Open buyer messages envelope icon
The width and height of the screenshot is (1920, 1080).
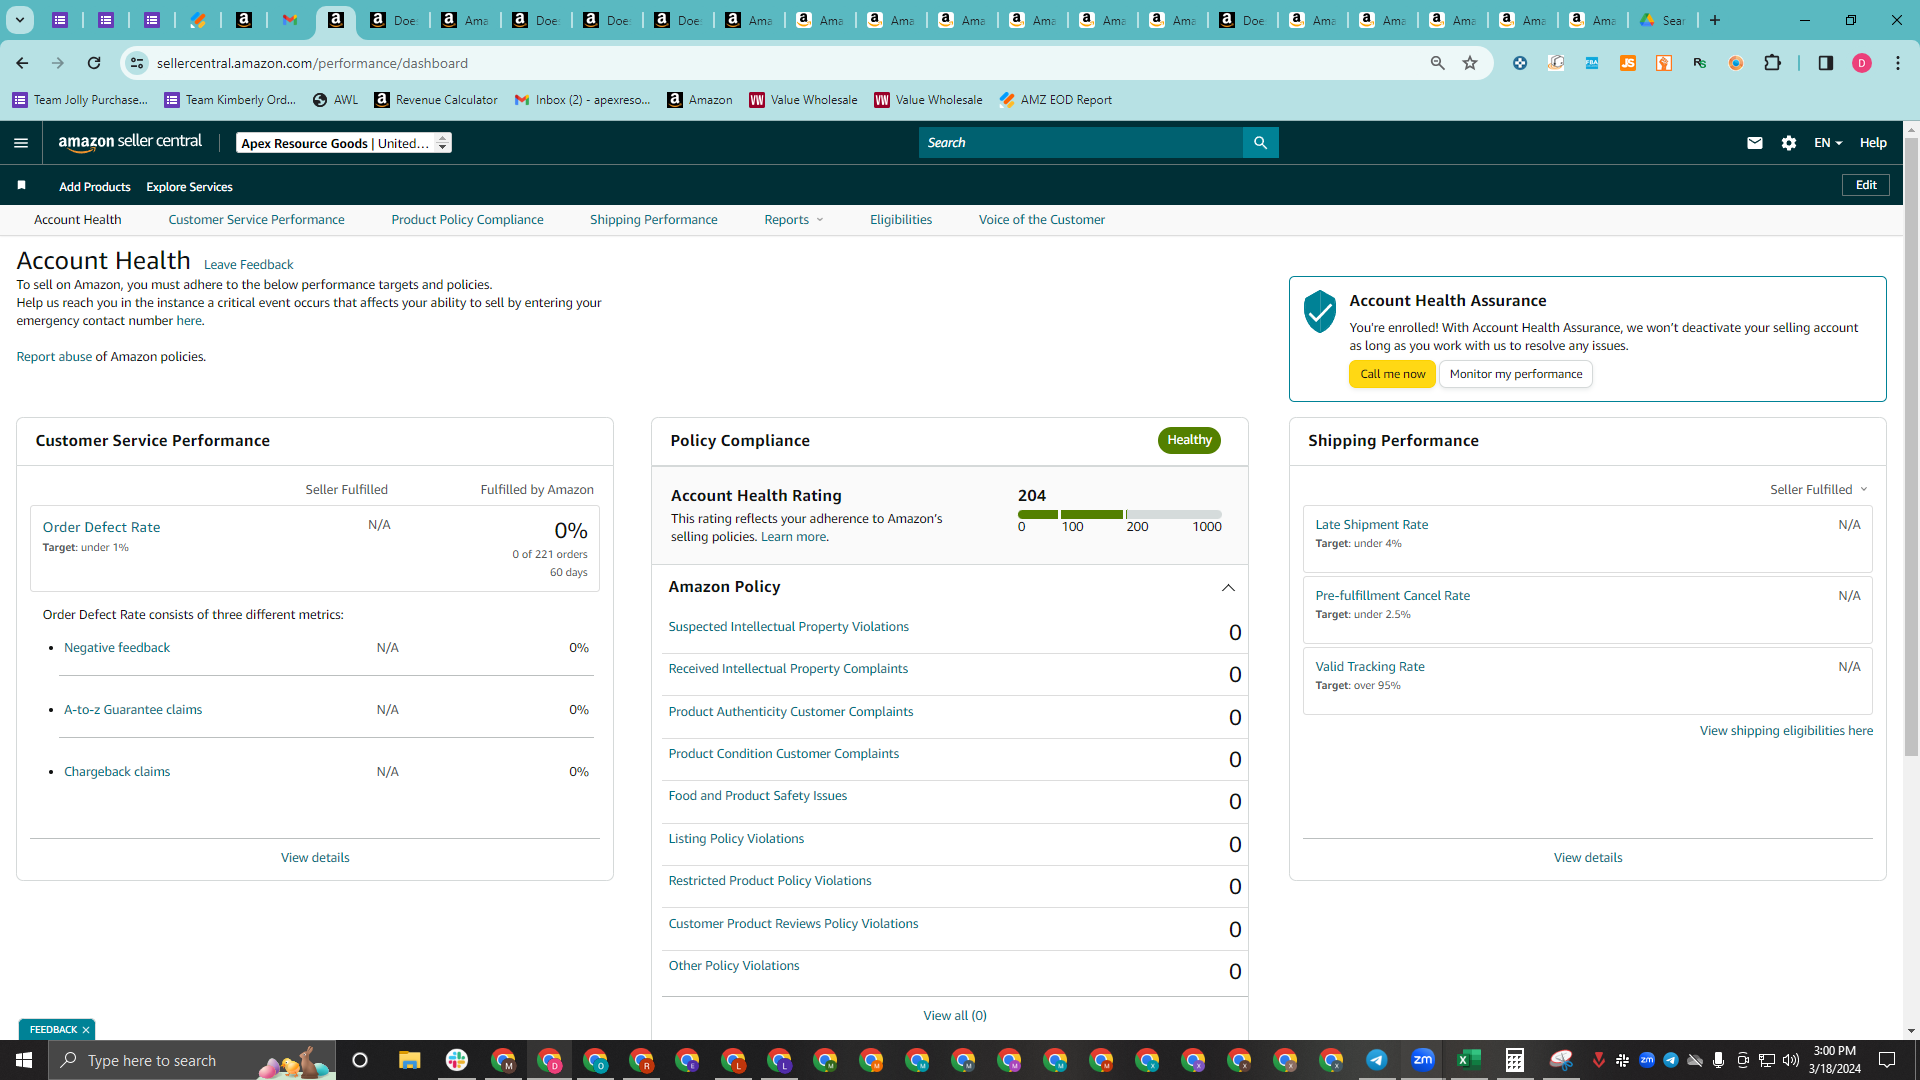1754,143
